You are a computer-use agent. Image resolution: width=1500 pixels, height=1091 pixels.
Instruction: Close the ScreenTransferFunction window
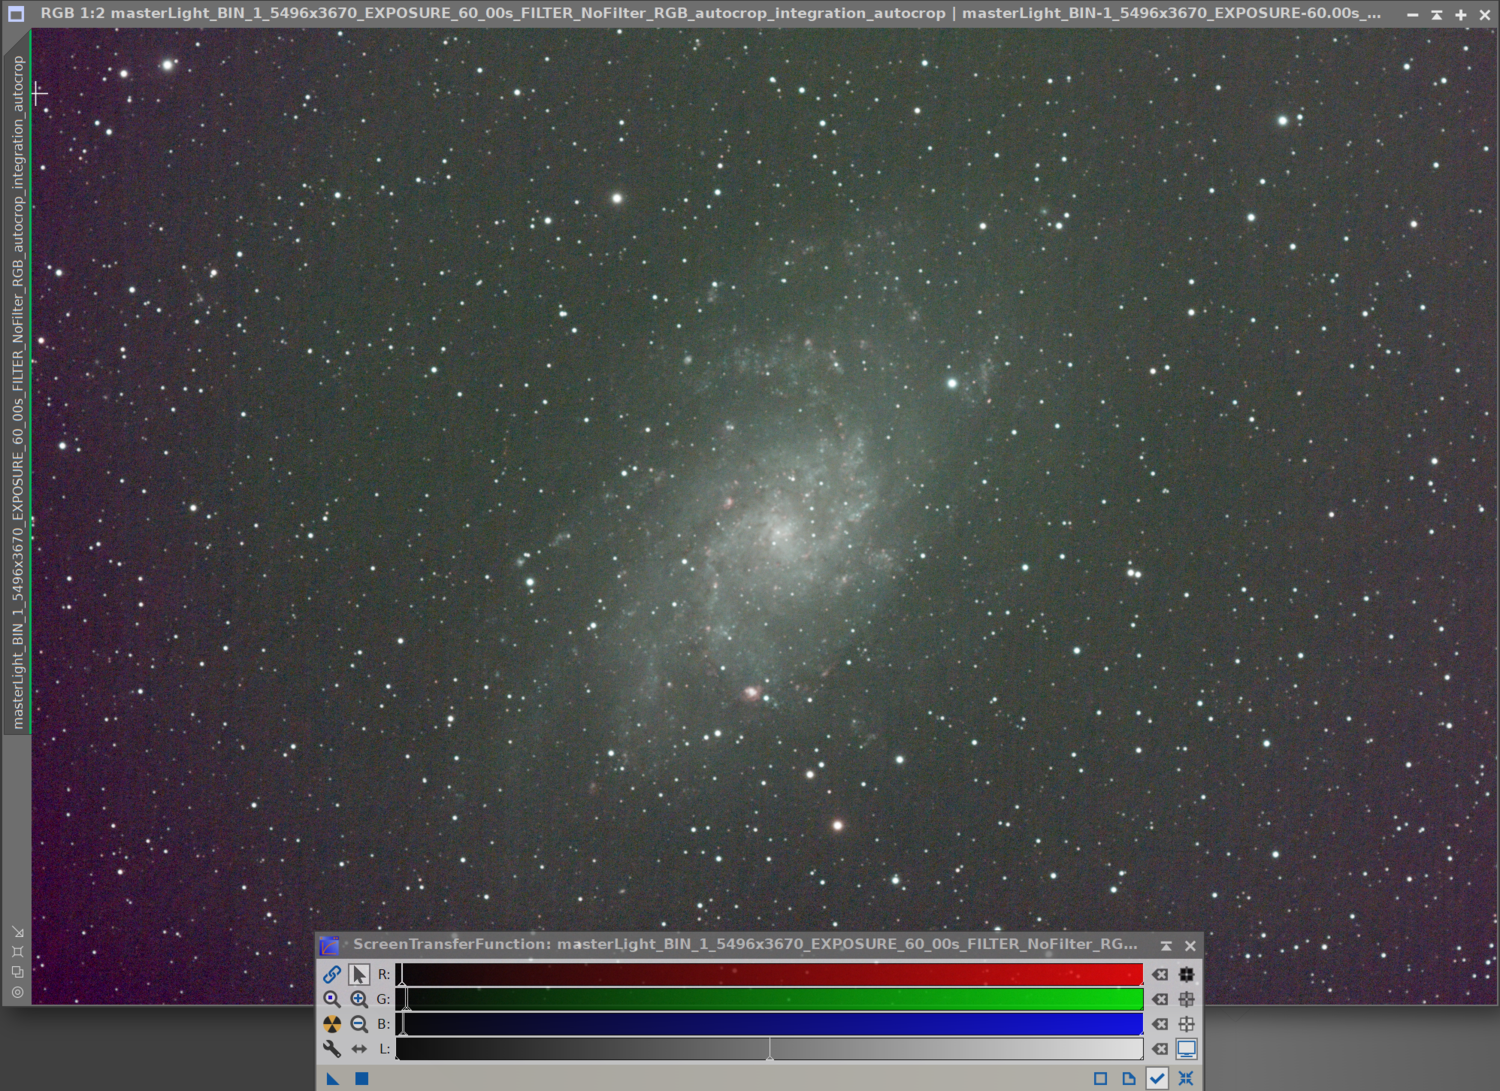[x=1190, y=945]
